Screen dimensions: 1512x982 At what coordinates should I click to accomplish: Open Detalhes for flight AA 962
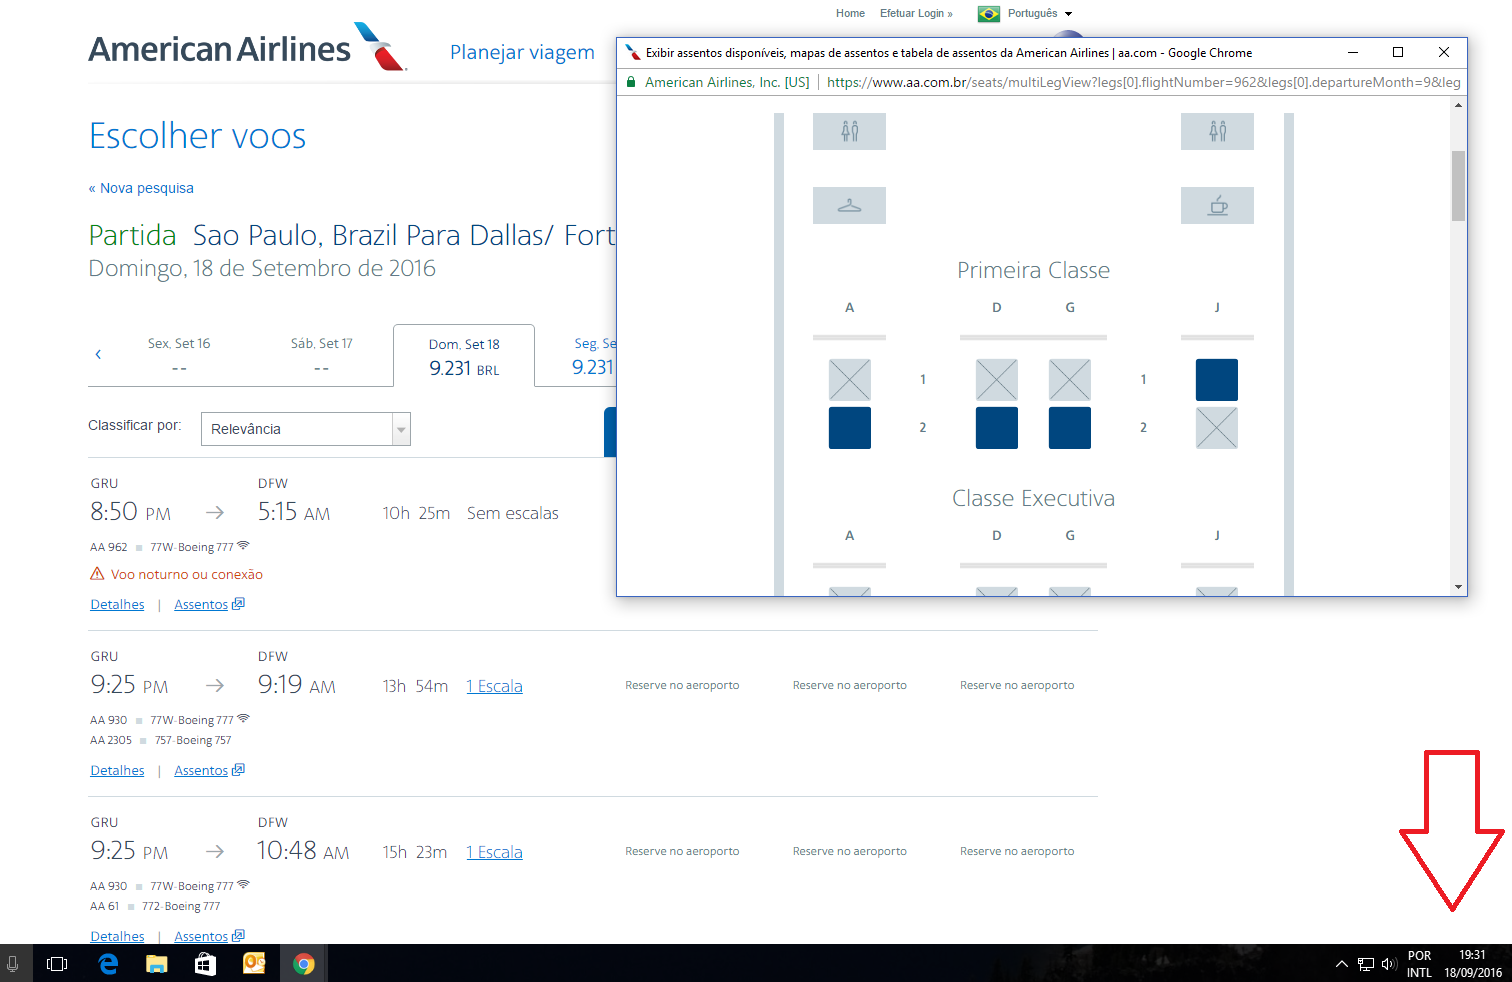(117, 604)
